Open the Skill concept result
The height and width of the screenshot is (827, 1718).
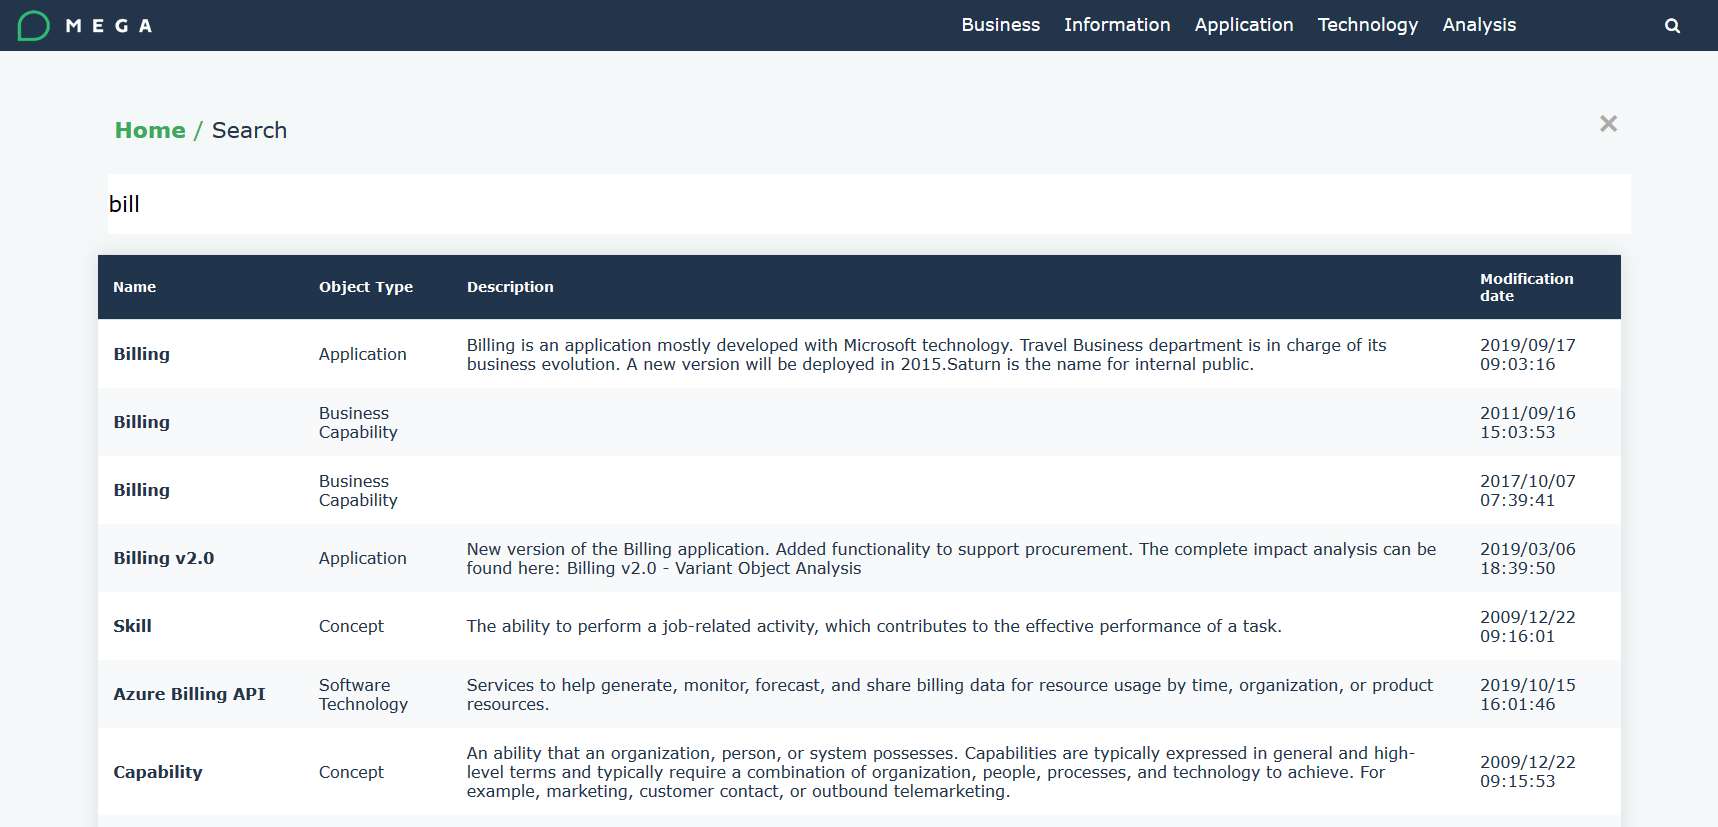pos(132,626)
